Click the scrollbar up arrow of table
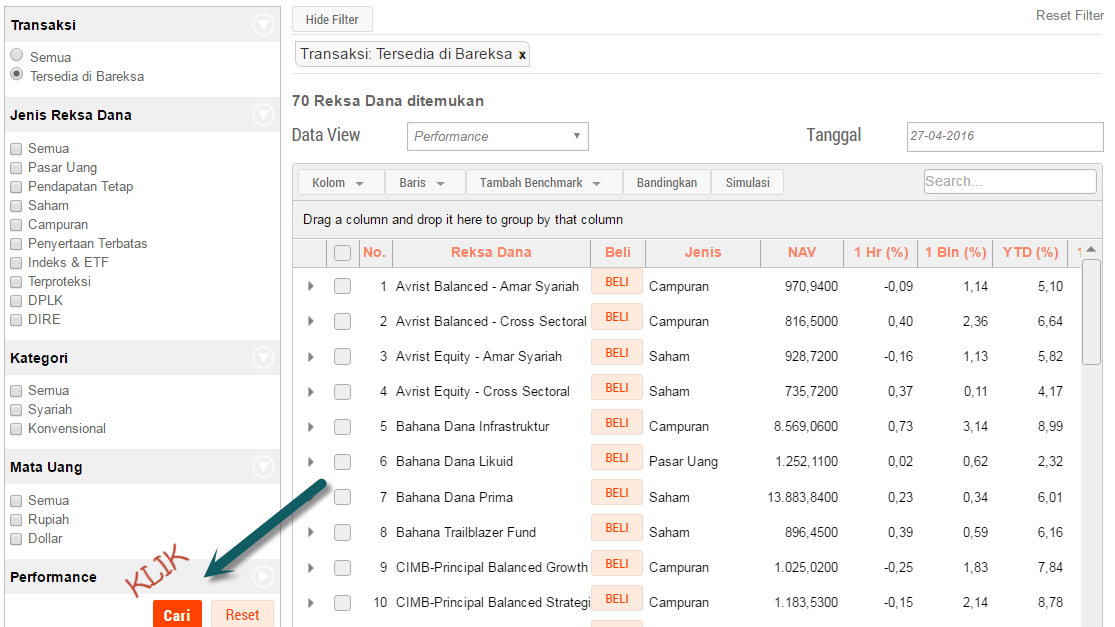Image resolution: width=1115 pixels, height=627 pixels. coord(1091,249)
